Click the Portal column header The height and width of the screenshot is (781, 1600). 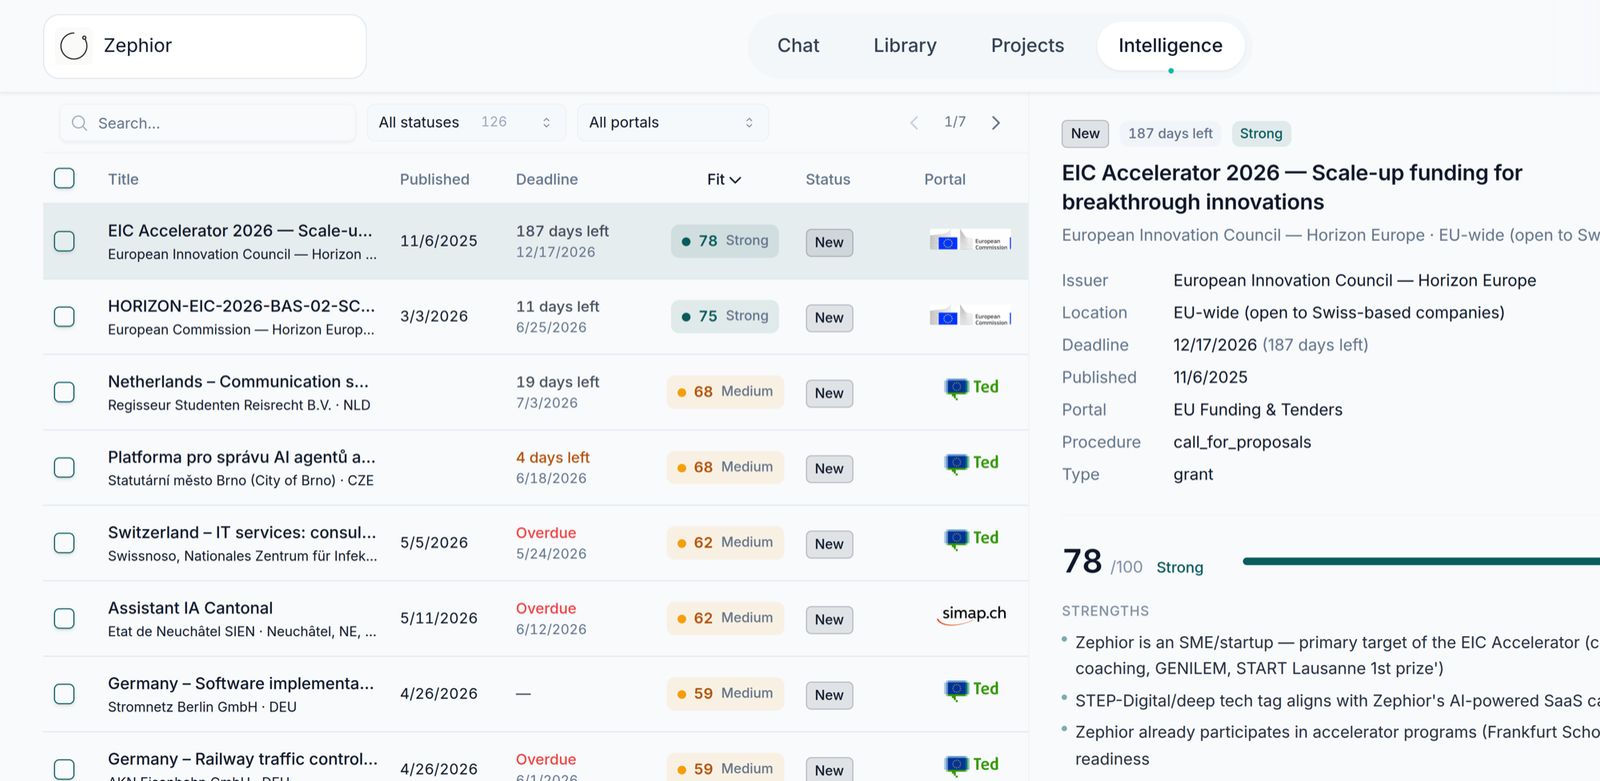pyautogui.click(x=945, y=179)
